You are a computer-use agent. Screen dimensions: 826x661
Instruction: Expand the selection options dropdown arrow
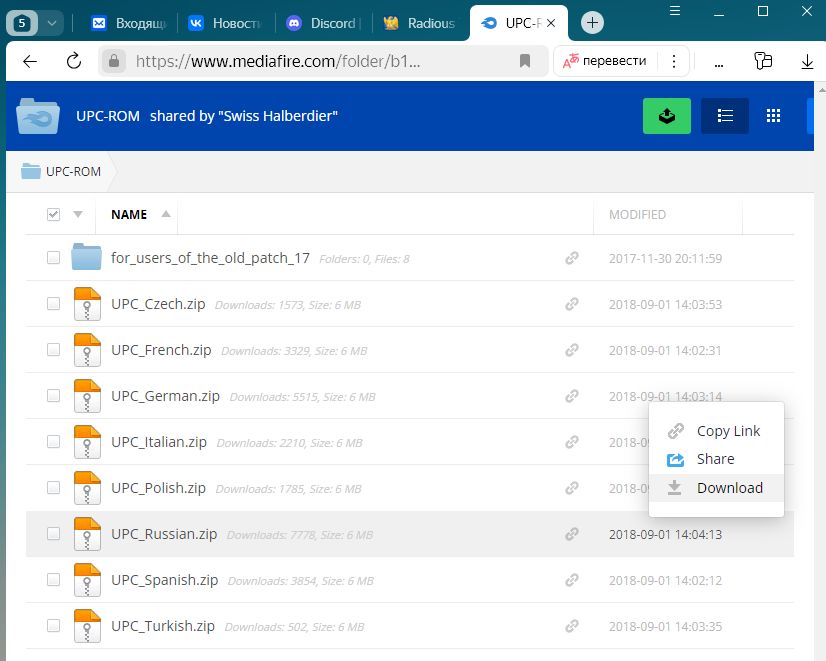78,214
